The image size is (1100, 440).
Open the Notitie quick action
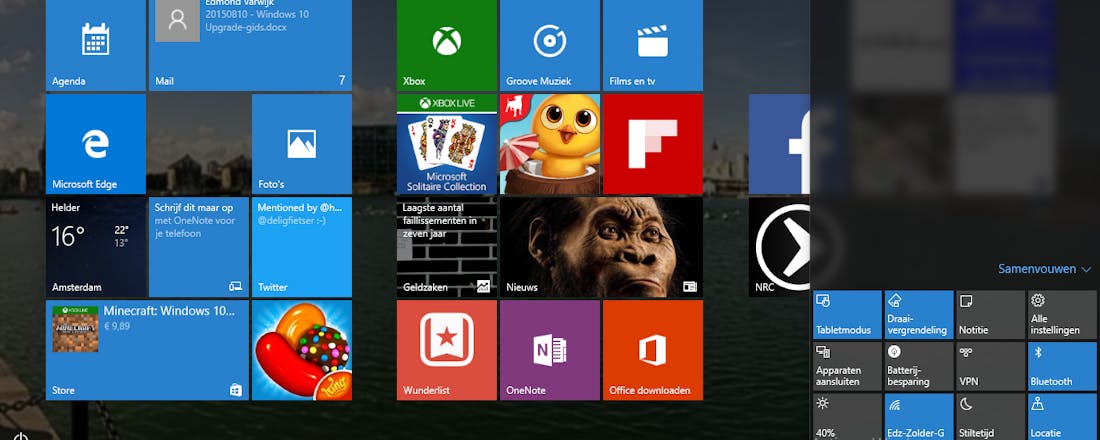(991, 314)
